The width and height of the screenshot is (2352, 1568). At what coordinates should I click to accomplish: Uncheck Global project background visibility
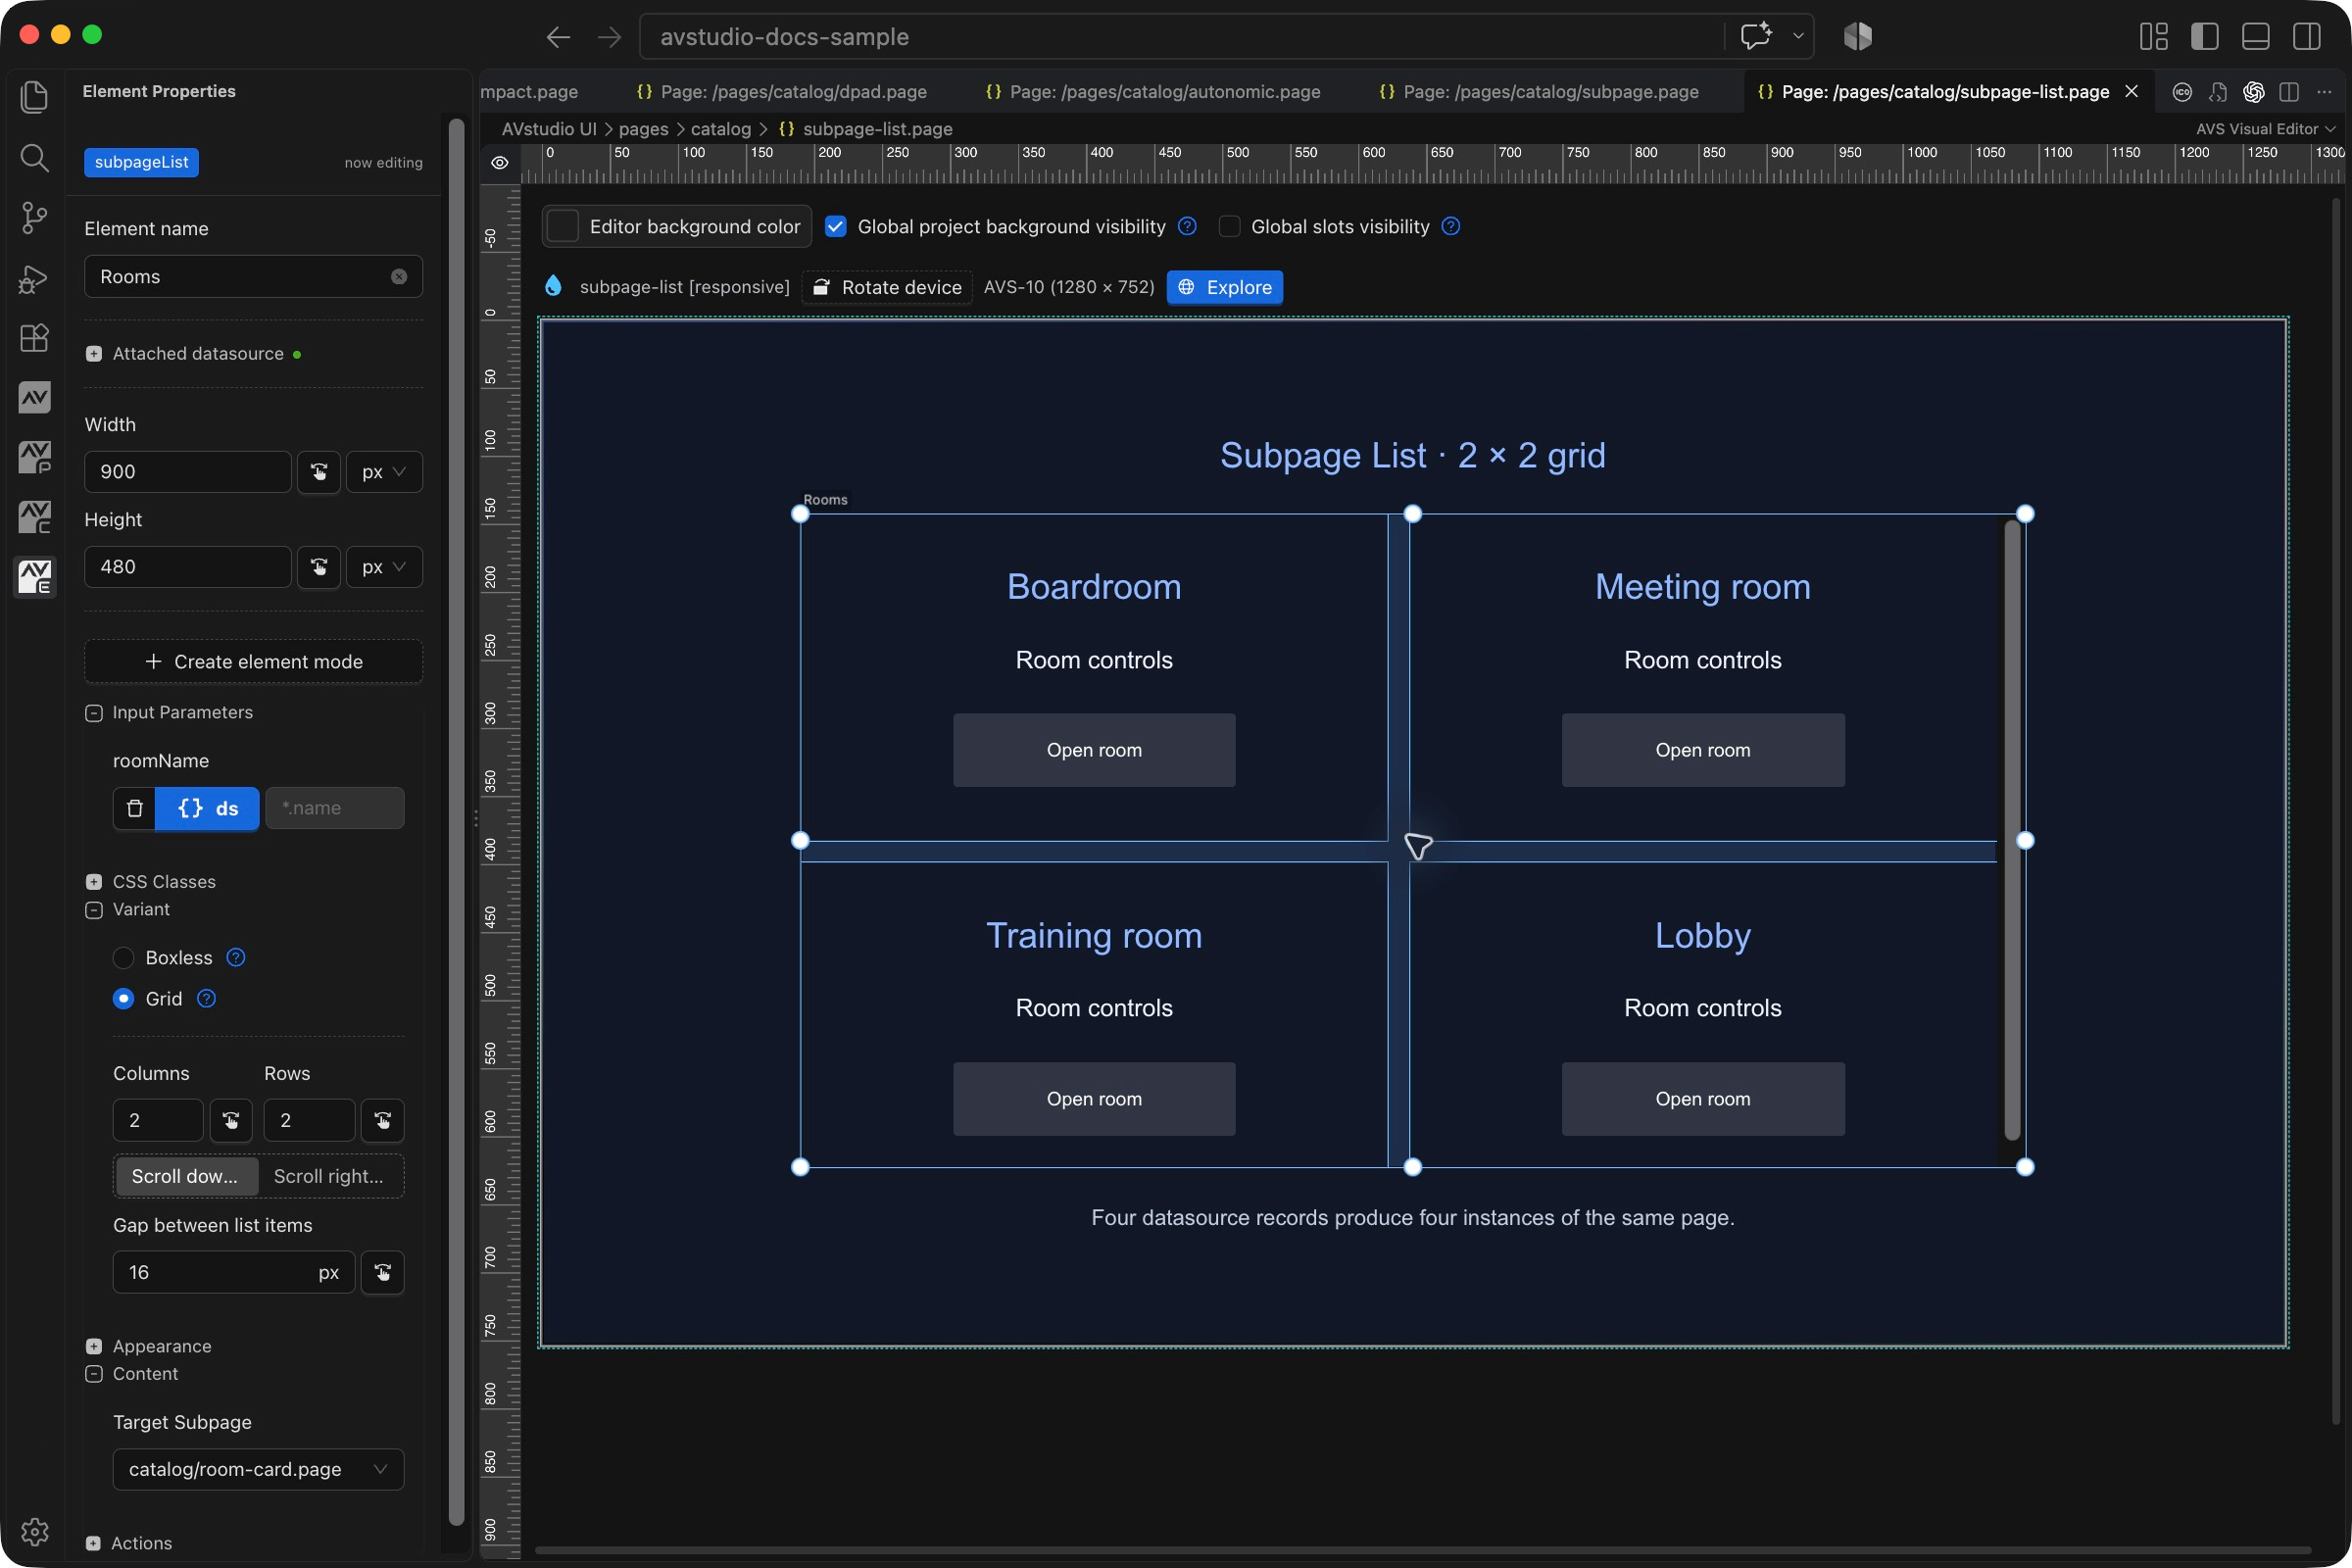pyautogui.click(x=835, y=227)
